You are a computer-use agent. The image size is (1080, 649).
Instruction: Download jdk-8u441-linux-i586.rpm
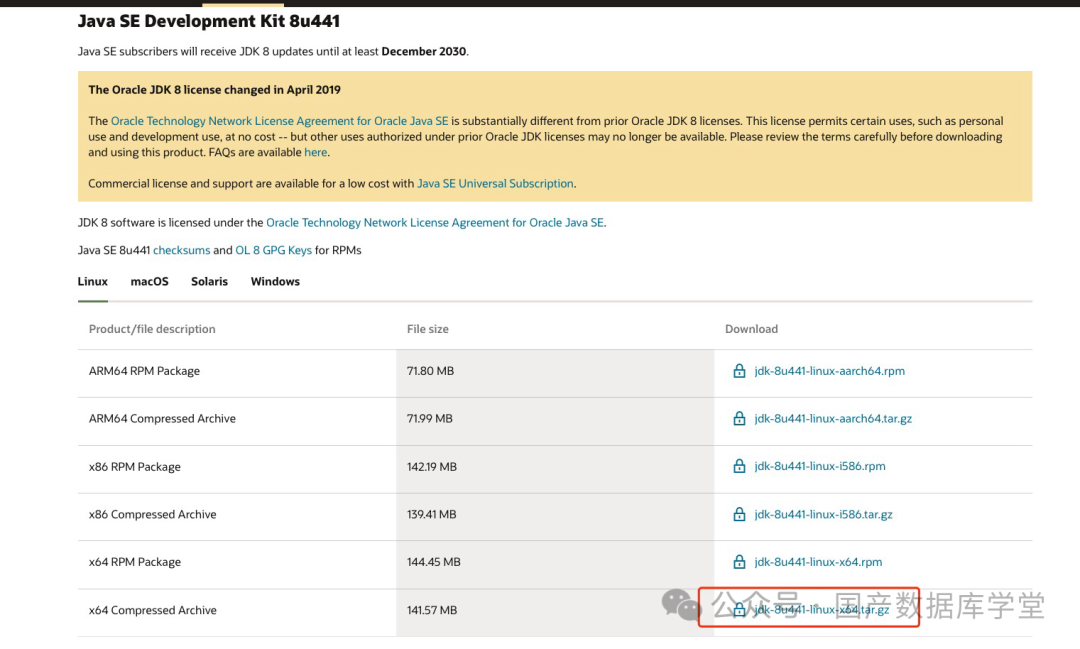click(820, 466)
